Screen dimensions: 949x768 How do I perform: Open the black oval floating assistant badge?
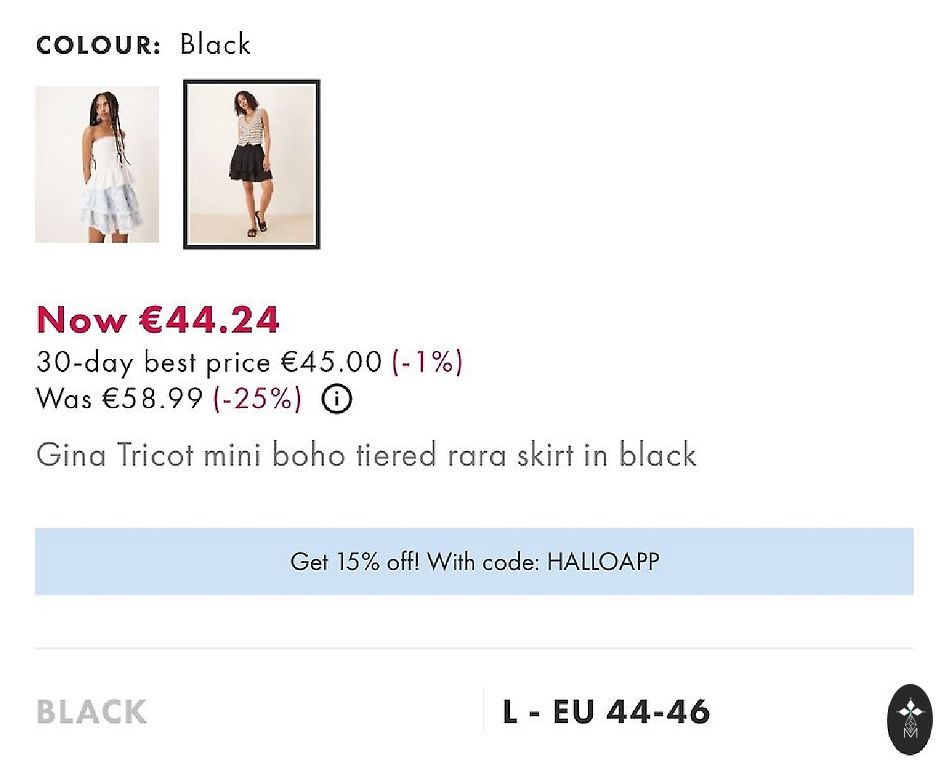(910, 719)
